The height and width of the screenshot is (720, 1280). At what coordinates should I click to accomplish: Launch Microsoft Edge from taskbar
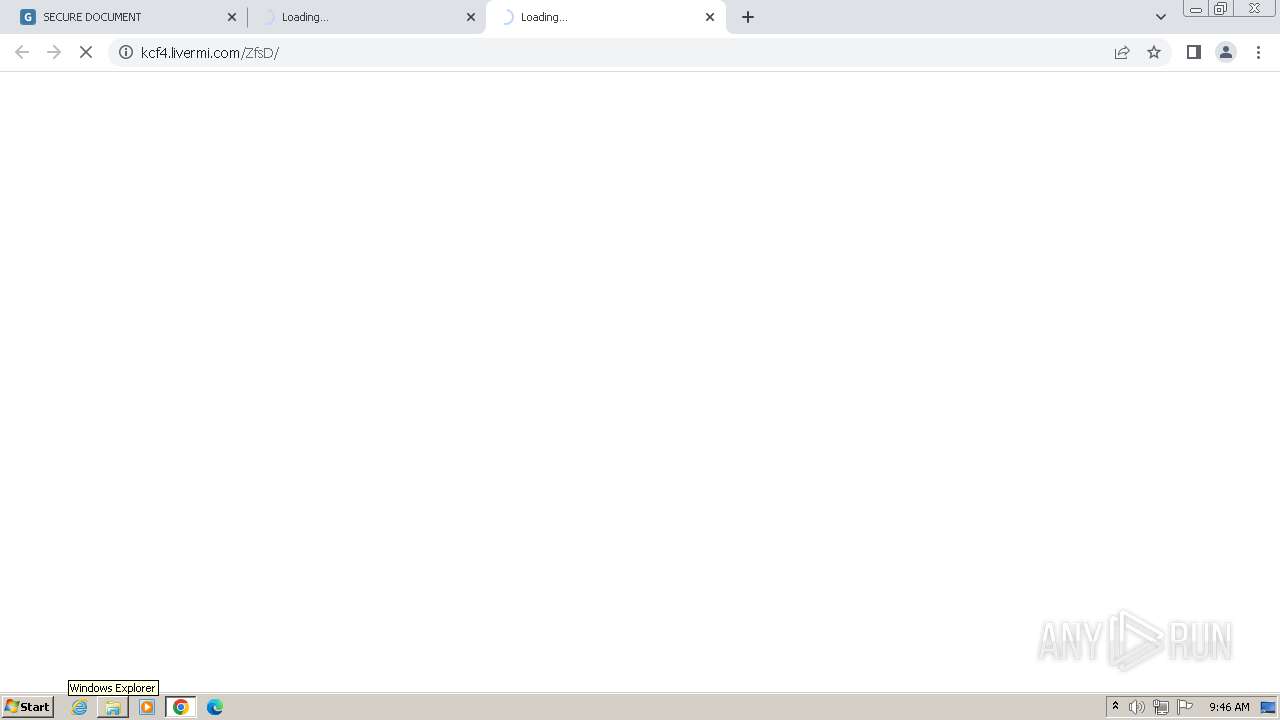coord(215,707)
